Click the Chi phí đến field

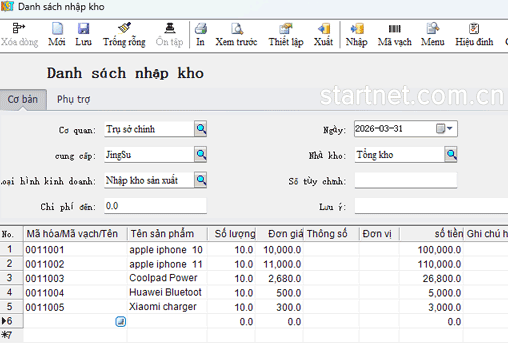(155, 206)
